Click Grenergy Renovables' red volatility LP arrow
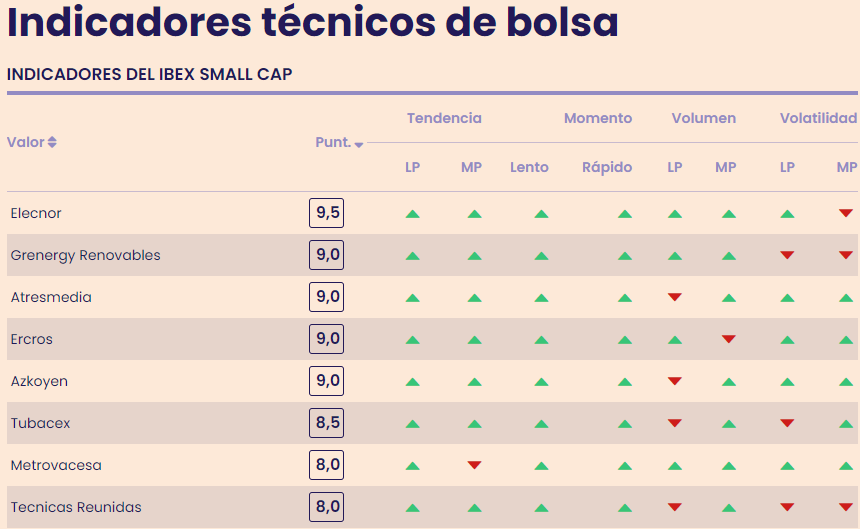 pyautogui.click(x=787, y=255)
